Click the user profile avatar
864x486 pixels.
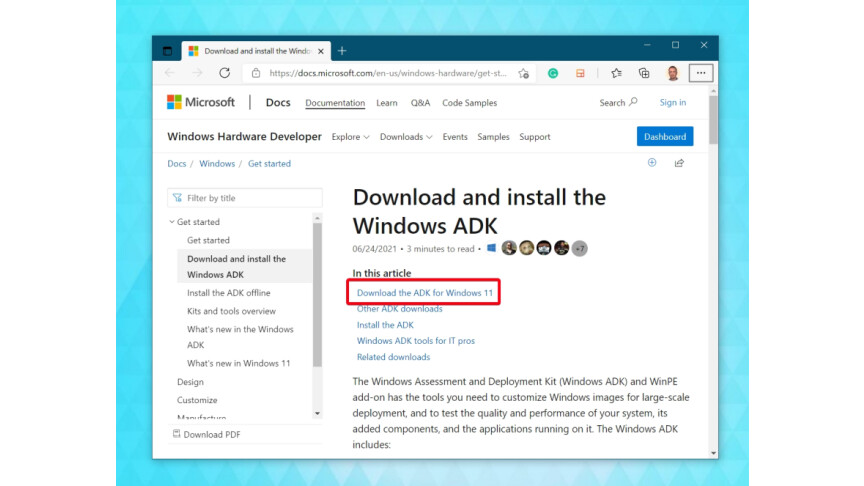(x=672, y=73)
